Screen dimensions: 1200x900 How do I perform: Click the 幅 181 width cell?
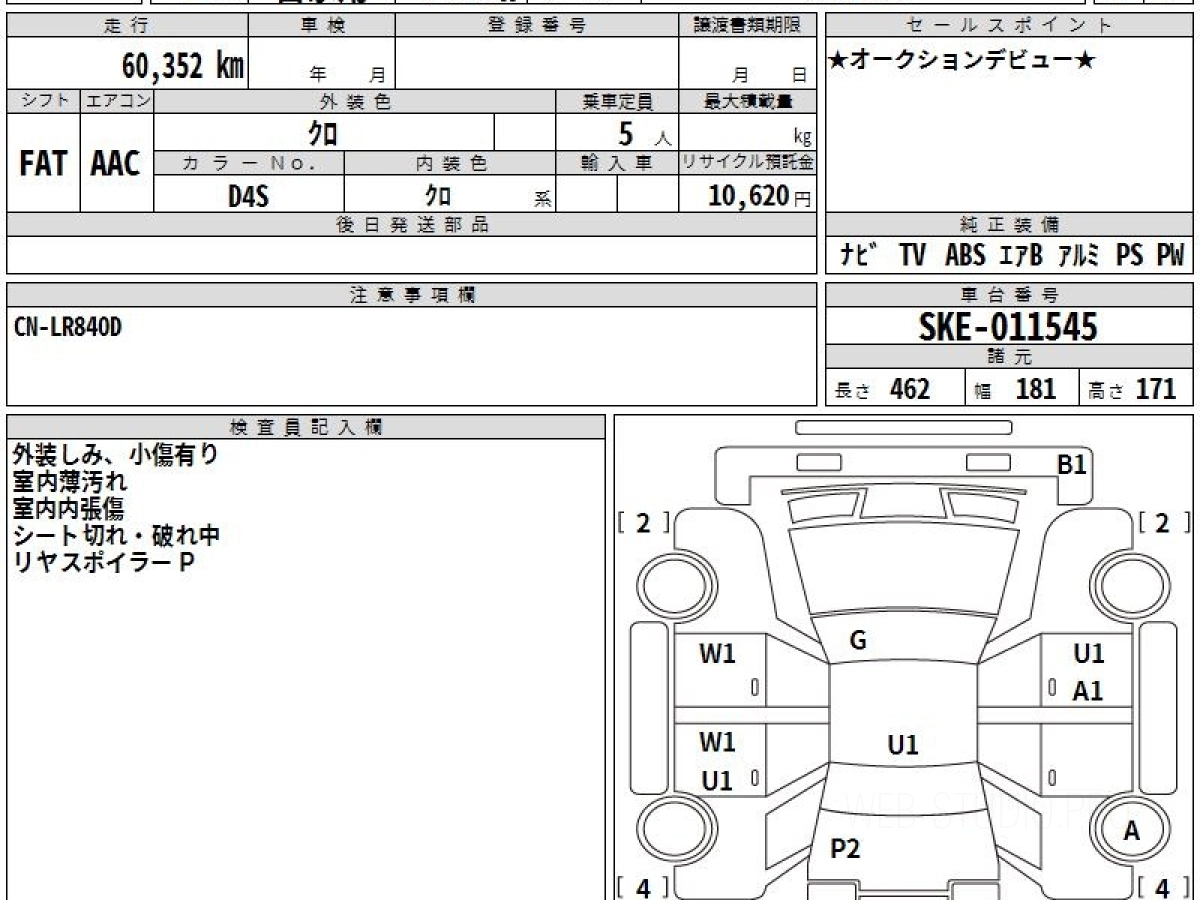coord(1022,389)
